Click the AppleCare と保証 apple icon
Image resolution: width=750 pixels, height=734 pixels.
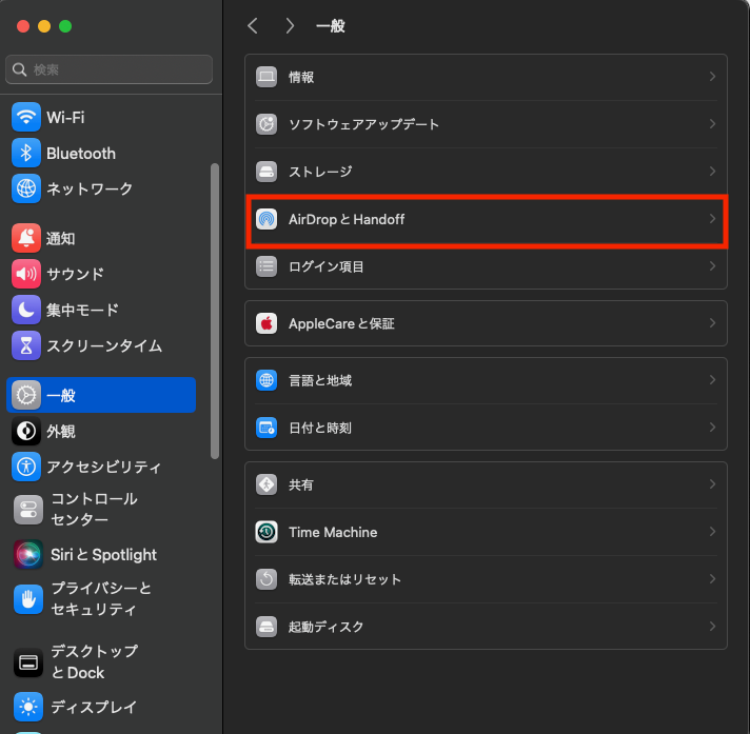pos(266,323)
